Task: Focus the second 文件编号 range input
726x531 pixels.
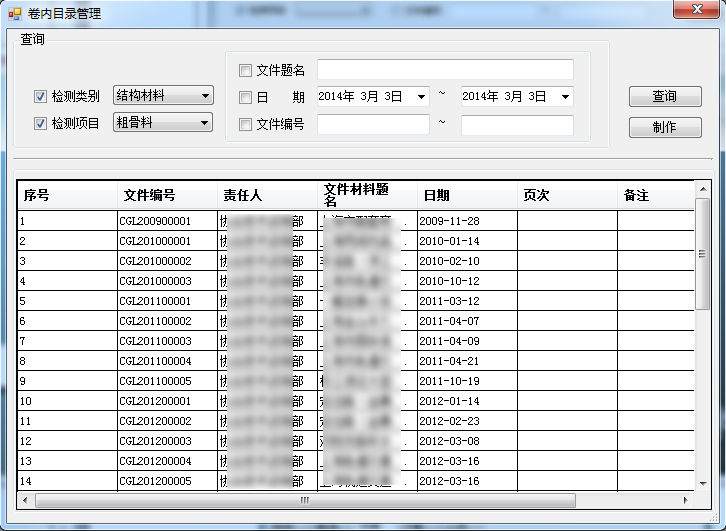Action: pos(517,125)
